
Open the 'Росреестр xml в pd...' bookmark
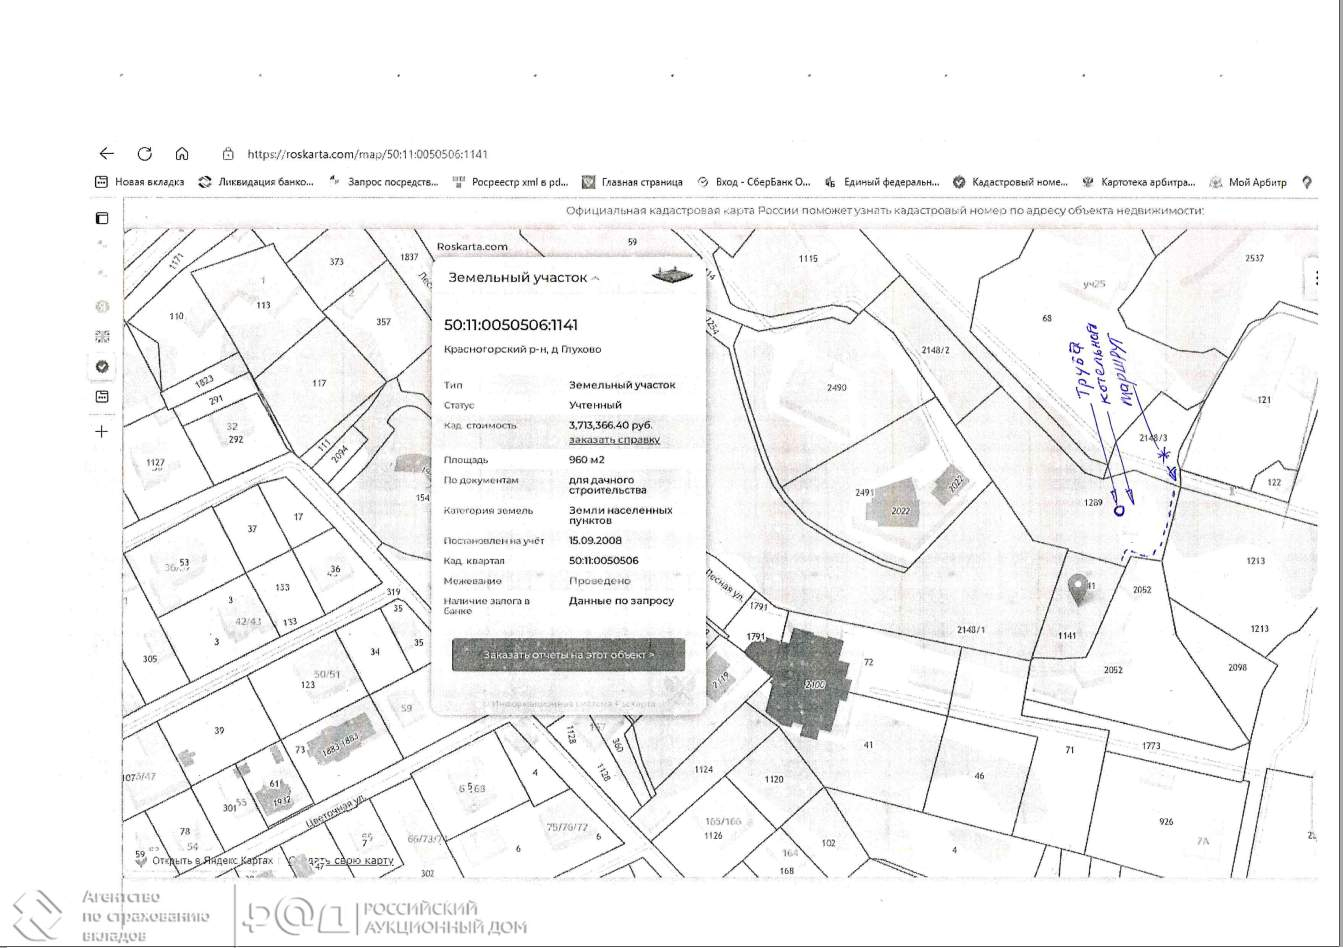click(510, 182)
